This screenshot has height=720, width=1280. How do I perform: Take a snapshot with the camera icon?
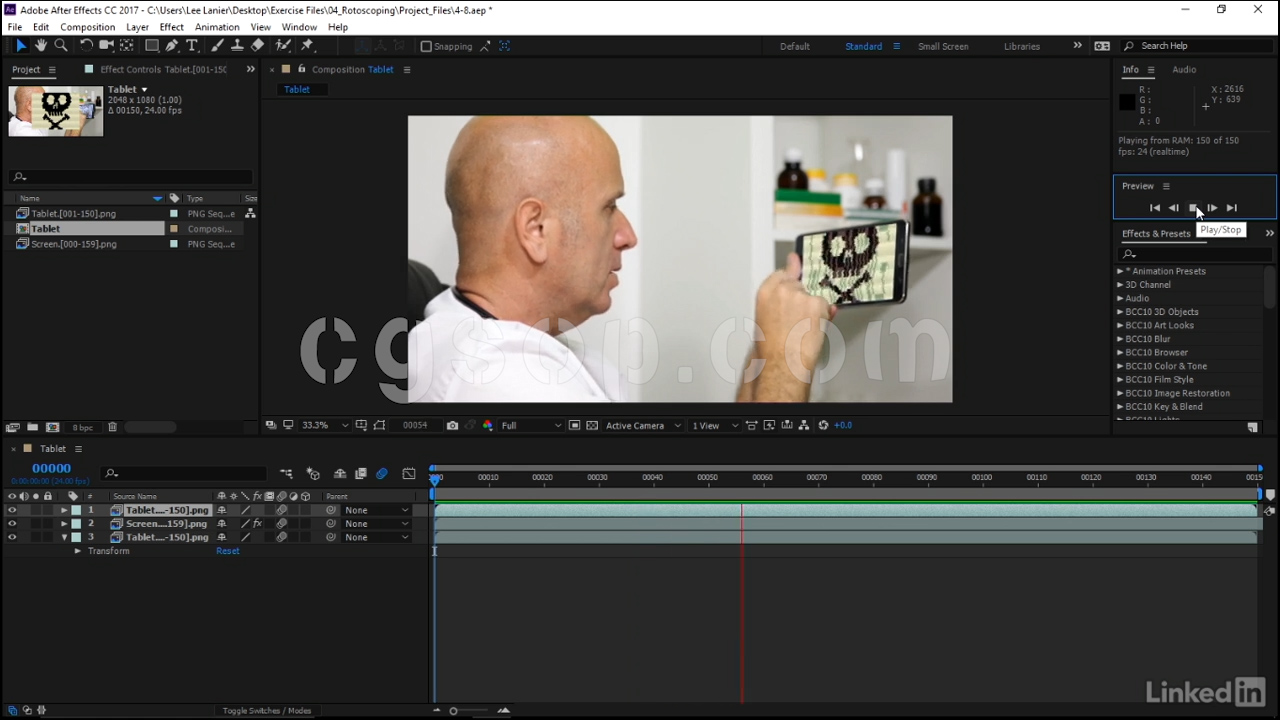pyautogui.click(x=452, y=425)
